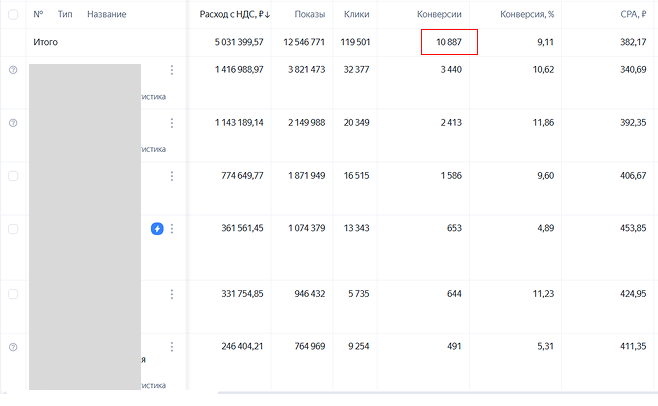This screenshot has height=406, width=658.
Task: Open three-dot menu in the 331 754,85 row
Action: [x=172, y=294]
